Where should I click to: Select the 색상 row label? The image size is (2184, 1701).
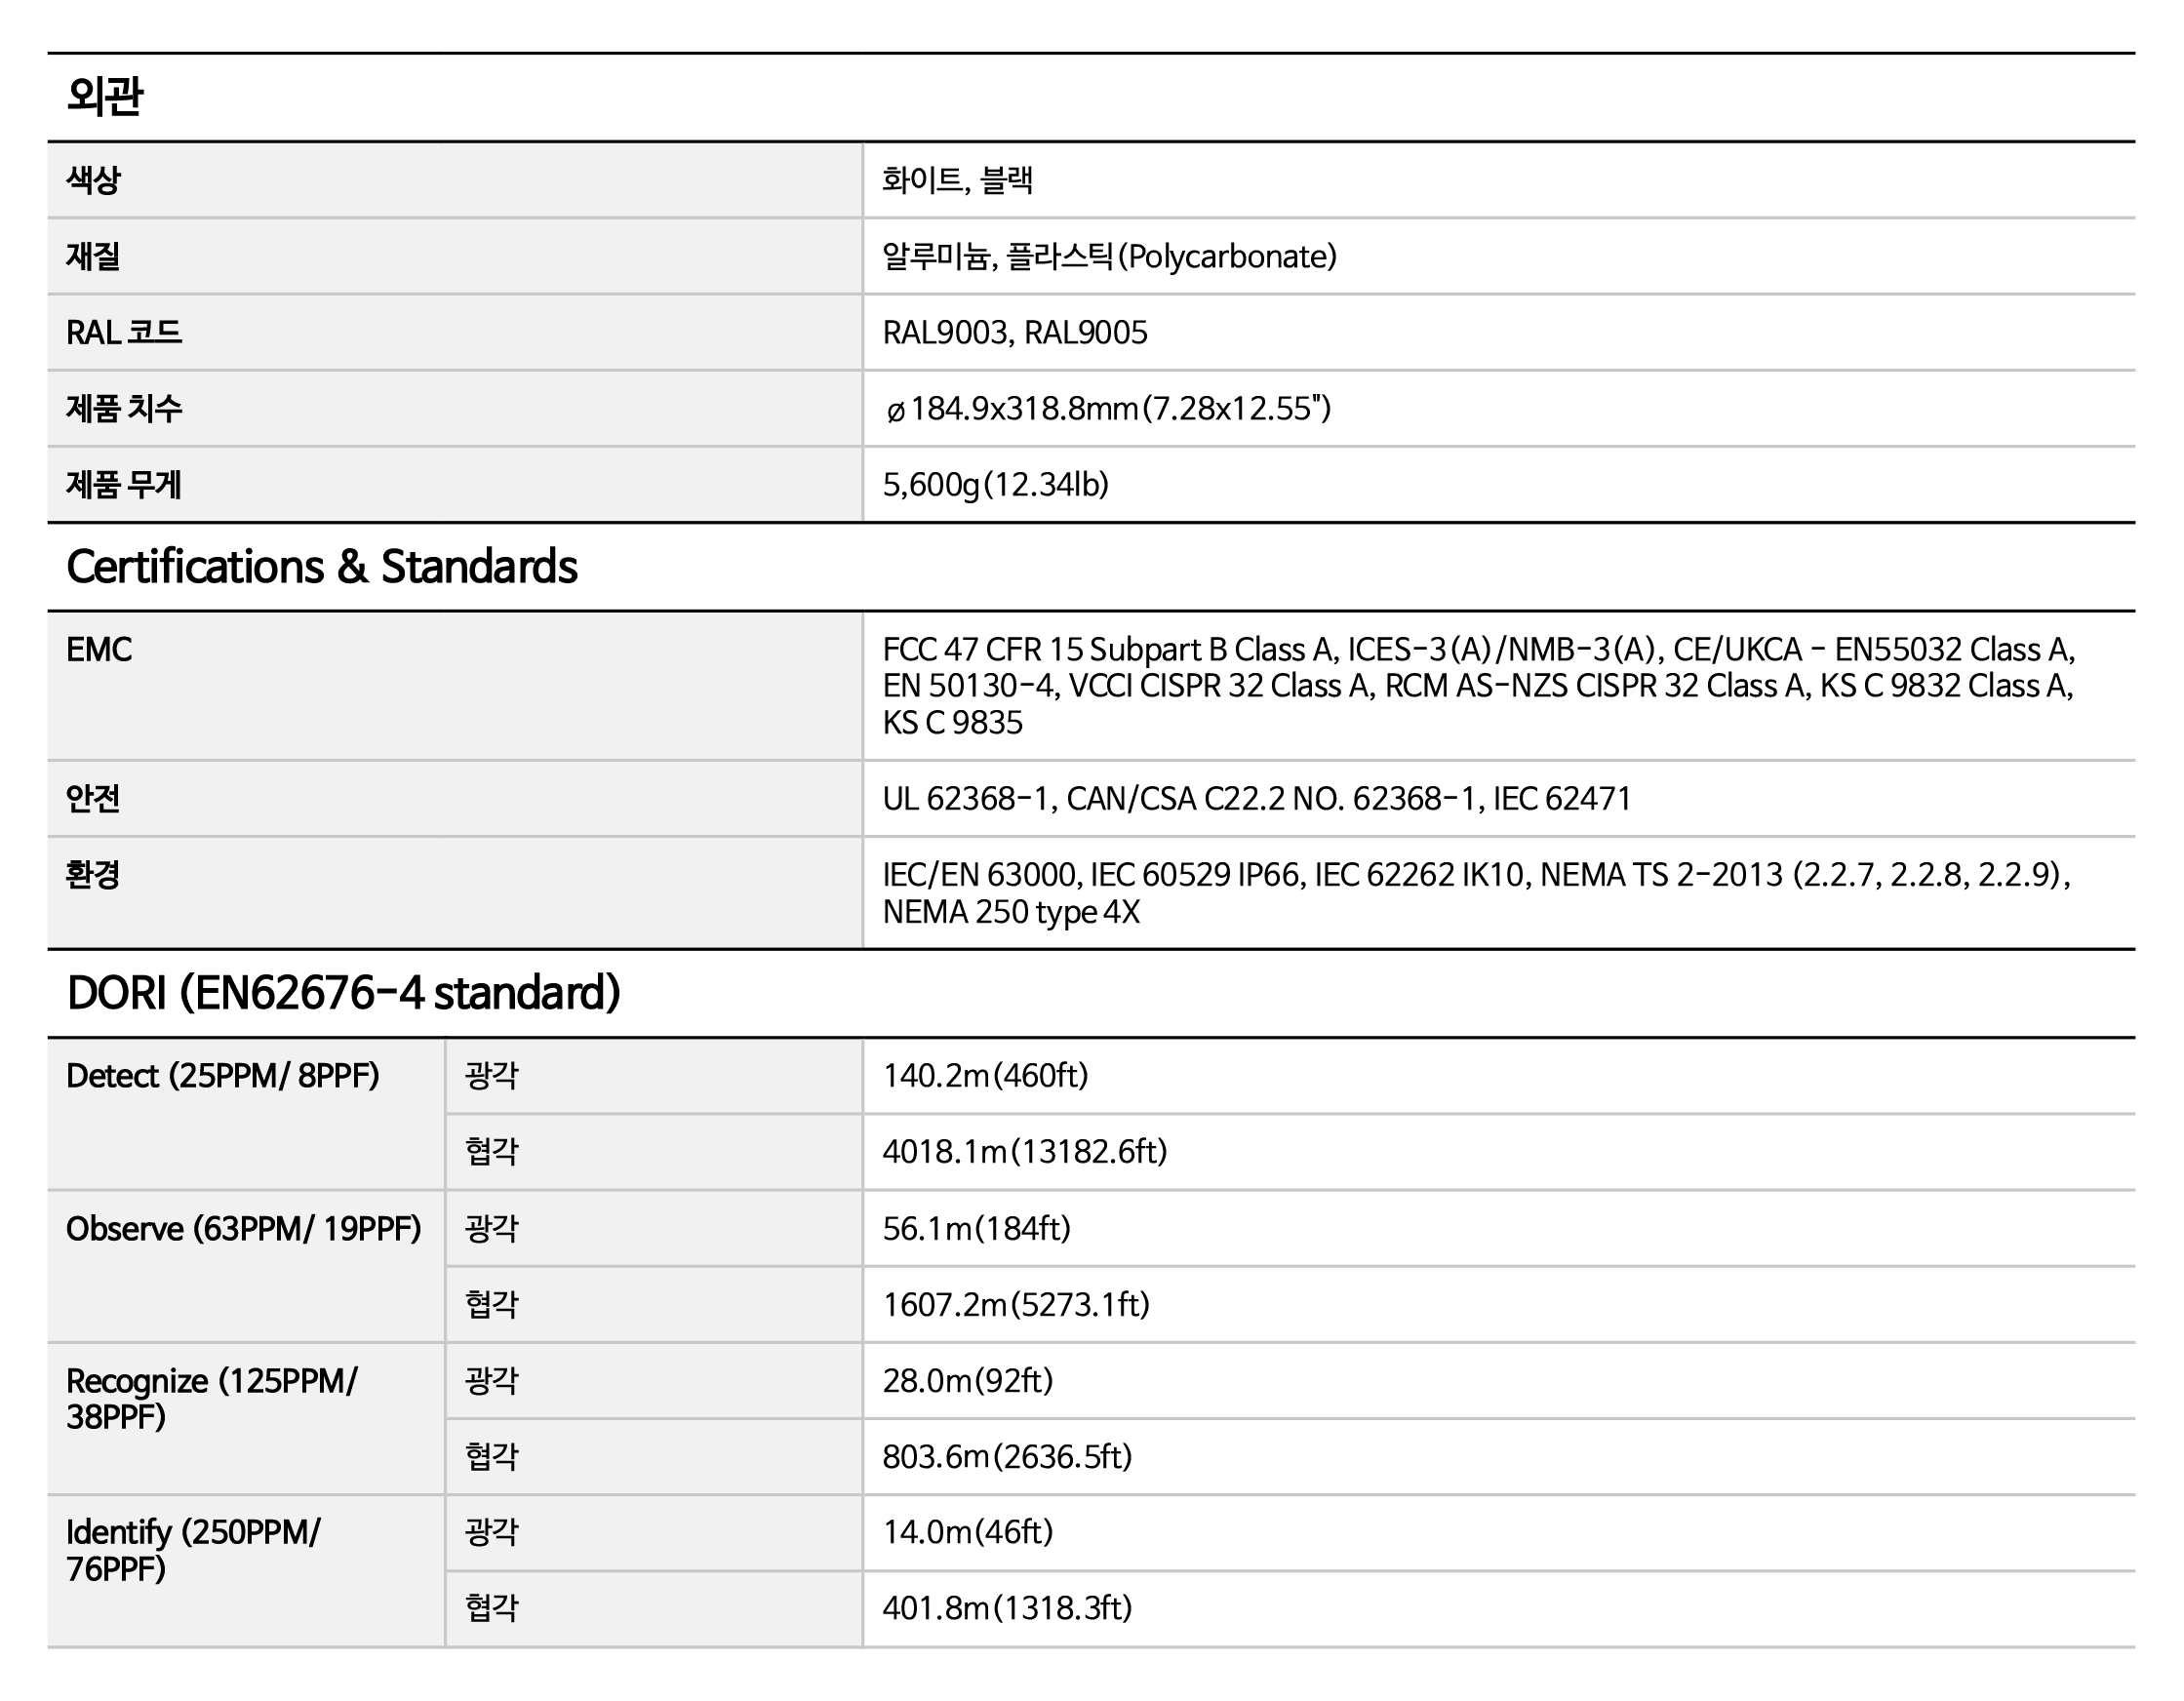coord(93,181)
